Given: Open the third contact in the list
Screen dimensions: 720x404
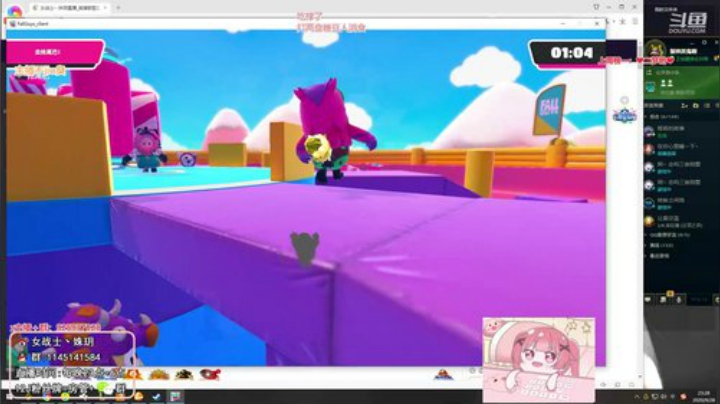Looking at the screenshot, I should point(680,167).
